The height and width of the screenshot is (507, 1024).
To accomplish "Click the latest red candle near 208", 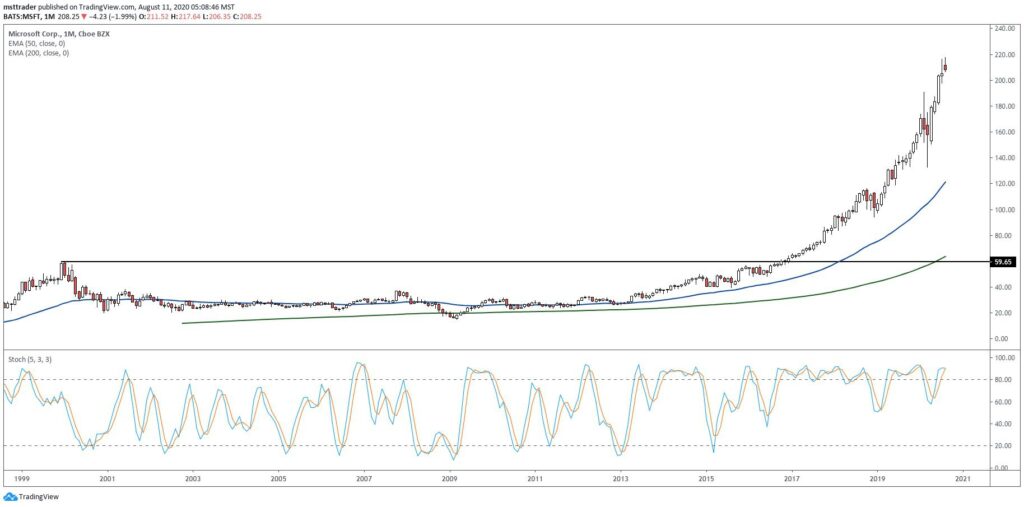I will tap(945, 66).
